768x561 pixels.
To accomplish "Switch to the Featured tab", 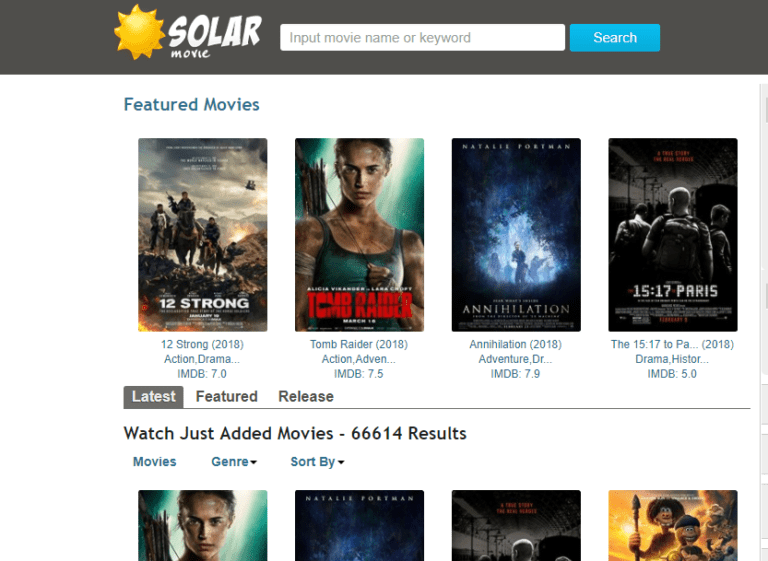I will click(x=226, y=396).
